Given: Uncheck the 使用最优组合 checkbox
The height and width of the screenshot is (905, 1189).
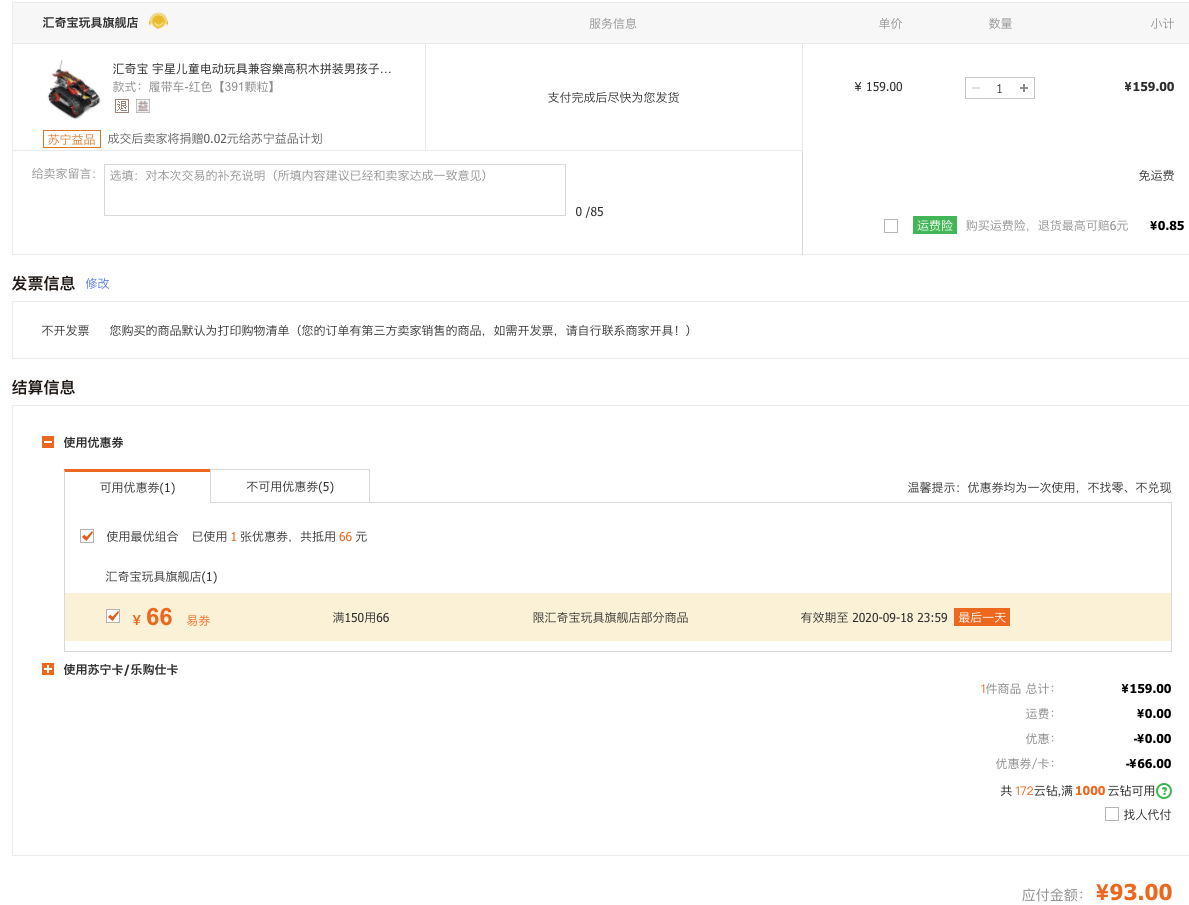Looking at the screenshot, I should 87,536.
